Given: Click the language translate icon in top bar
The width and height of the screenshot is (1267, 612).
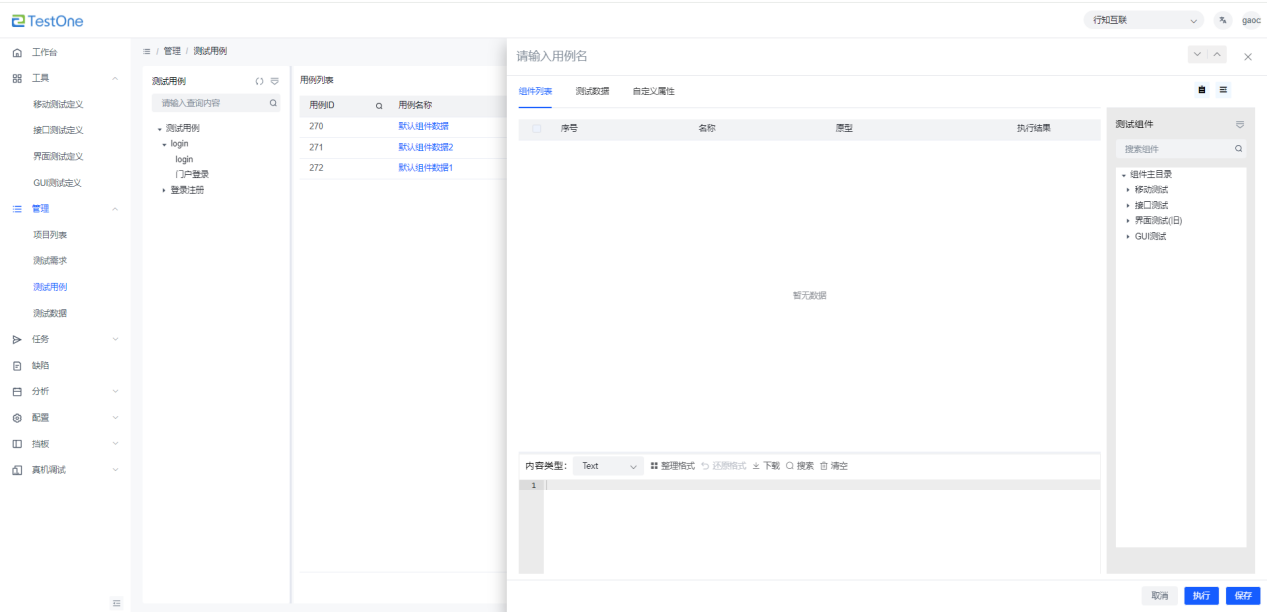Looking at the screenshot, I should (1222, 20).
